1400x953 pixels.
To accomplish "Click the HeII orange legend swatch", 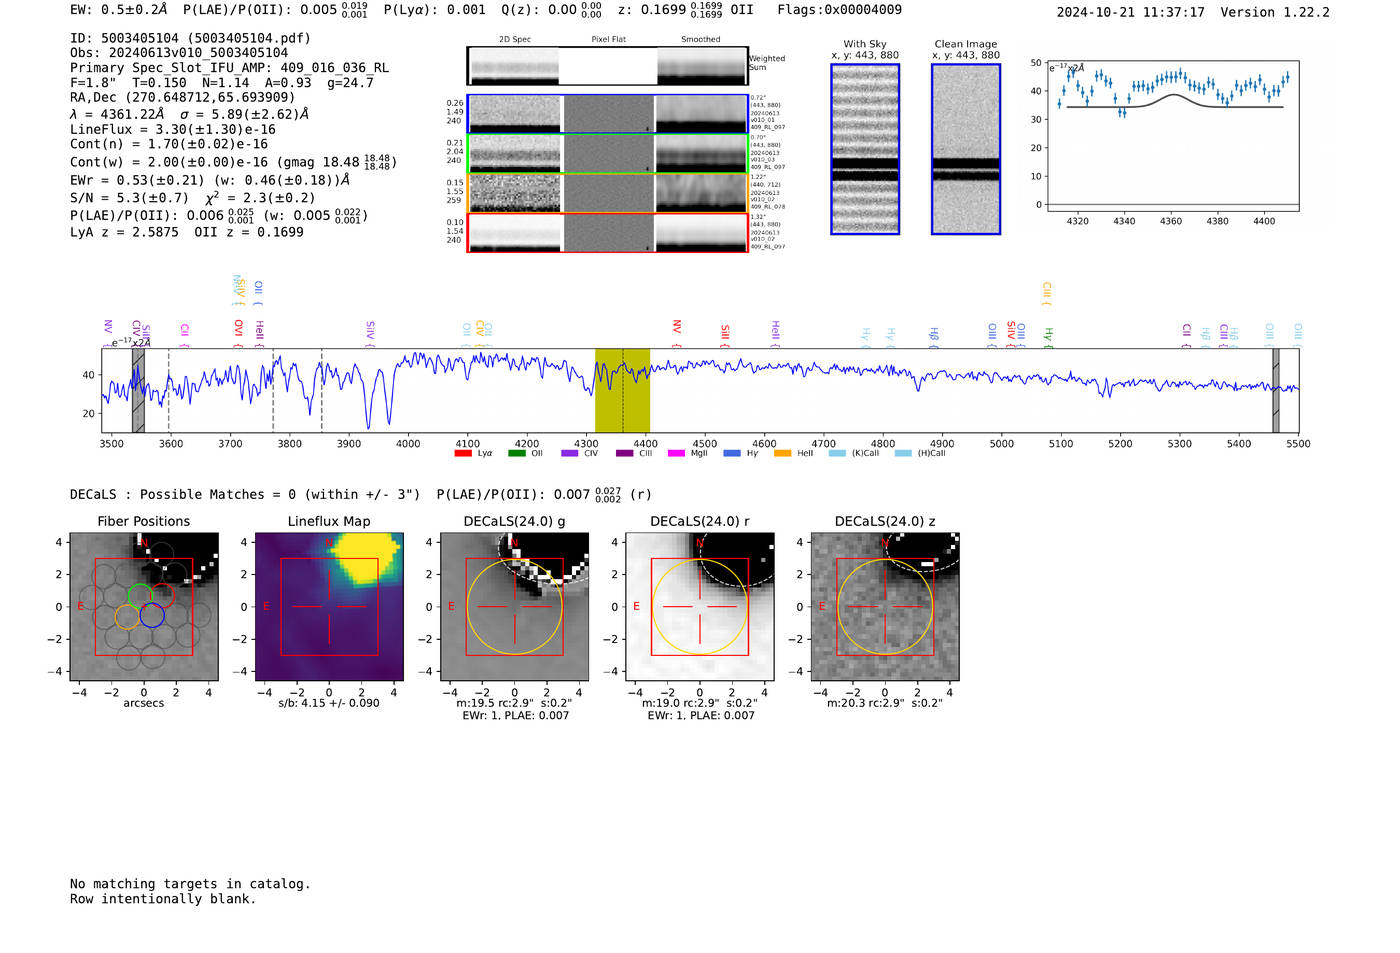I will (x=782, y=453).
